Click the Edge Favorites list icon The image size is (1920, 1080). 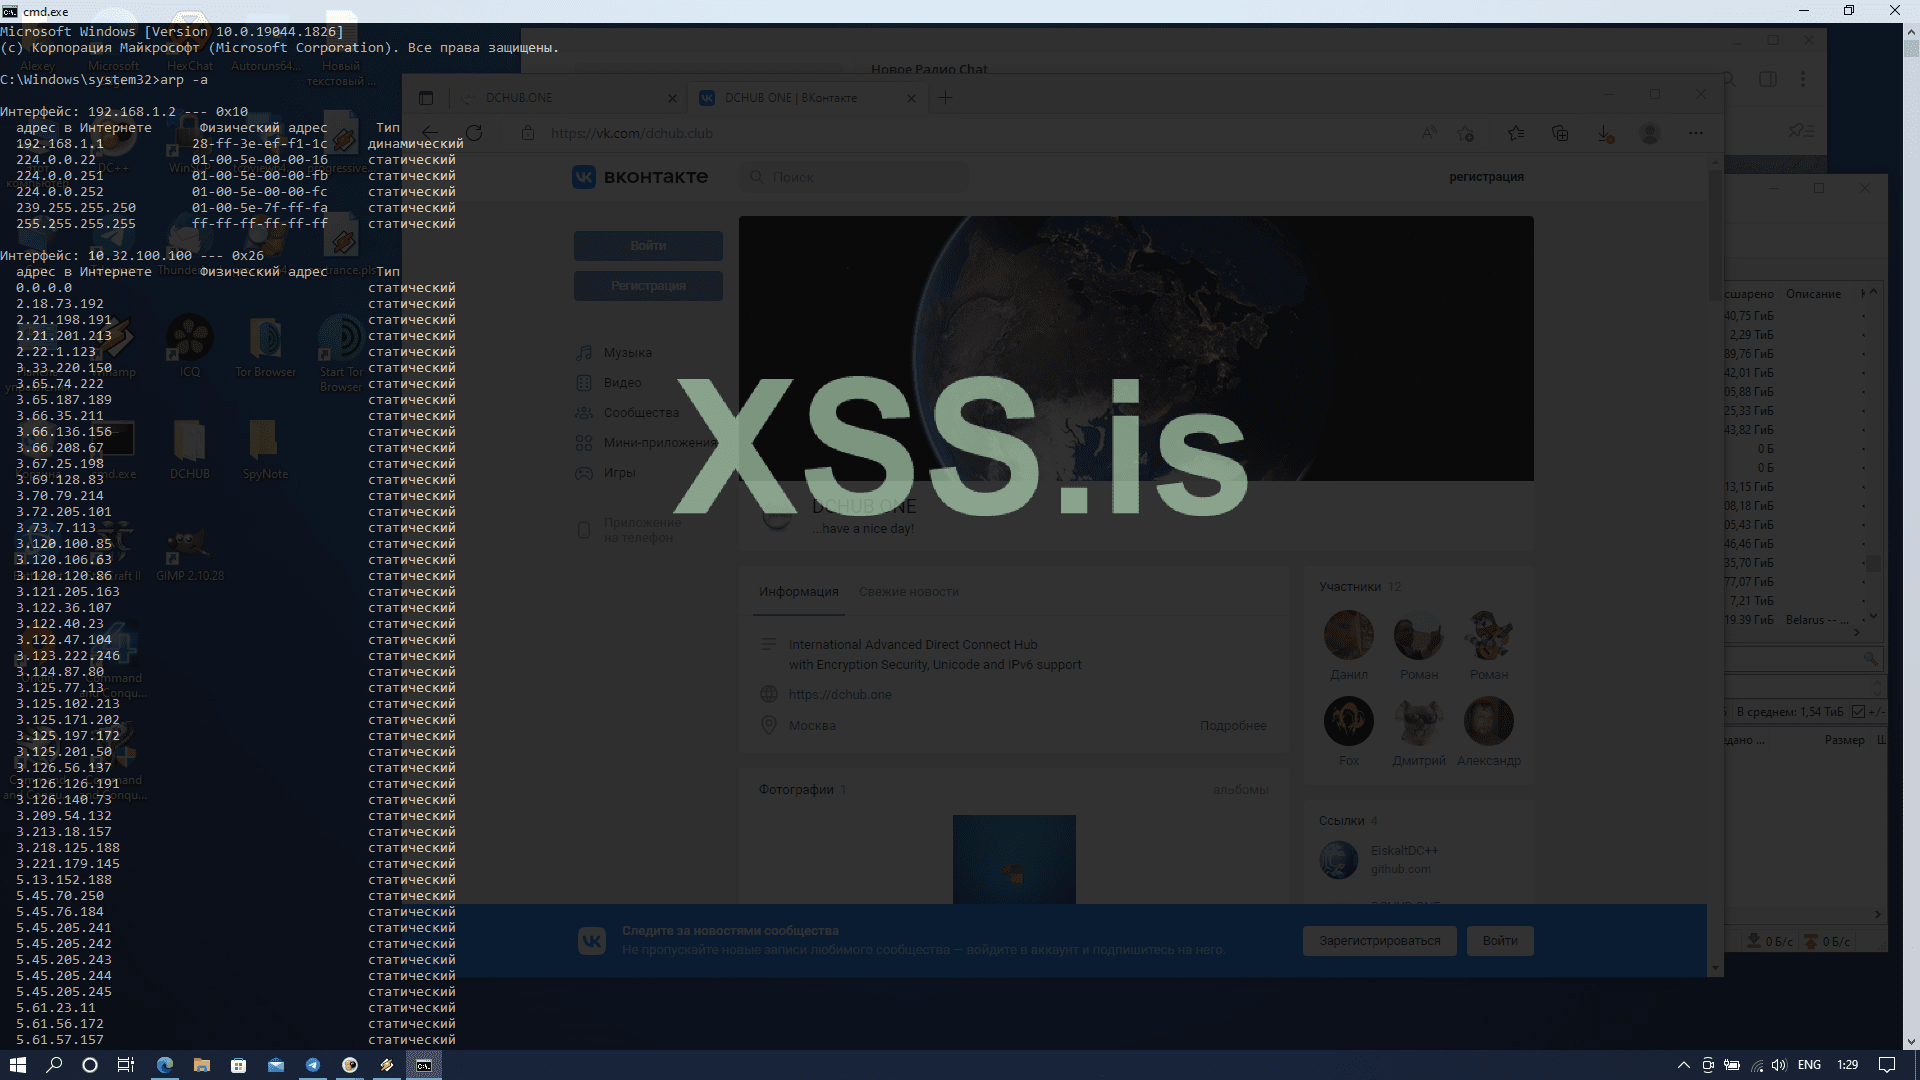click(1516, 133)
